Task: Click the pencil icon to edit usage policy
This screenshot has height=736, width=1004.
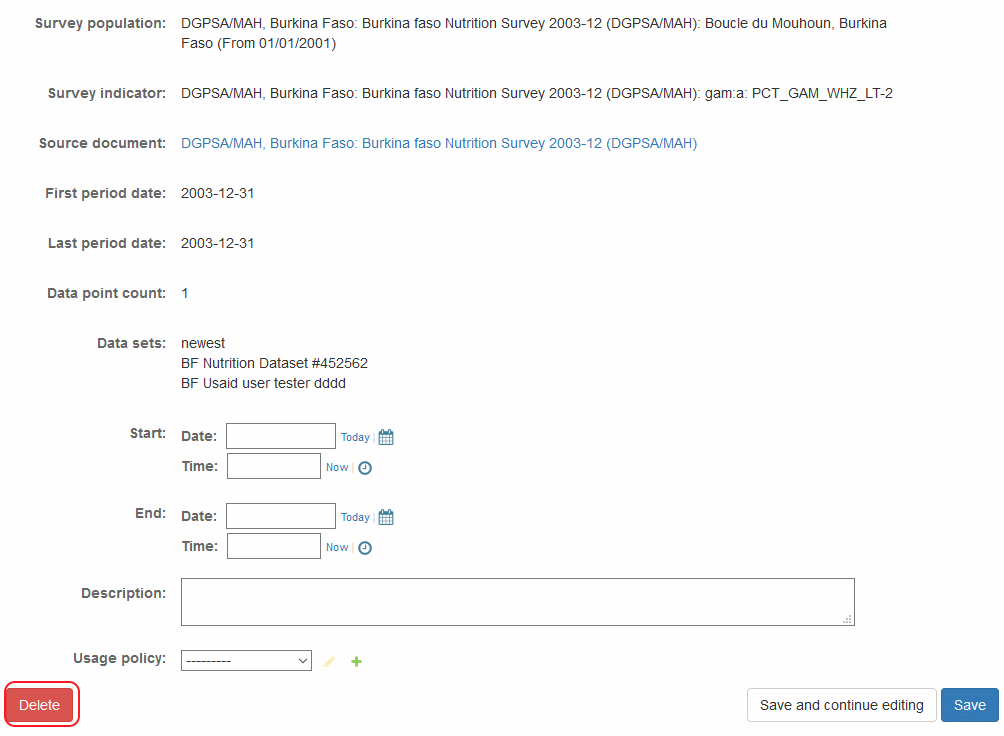Action: pyautogui.click(x=330, y=662)
